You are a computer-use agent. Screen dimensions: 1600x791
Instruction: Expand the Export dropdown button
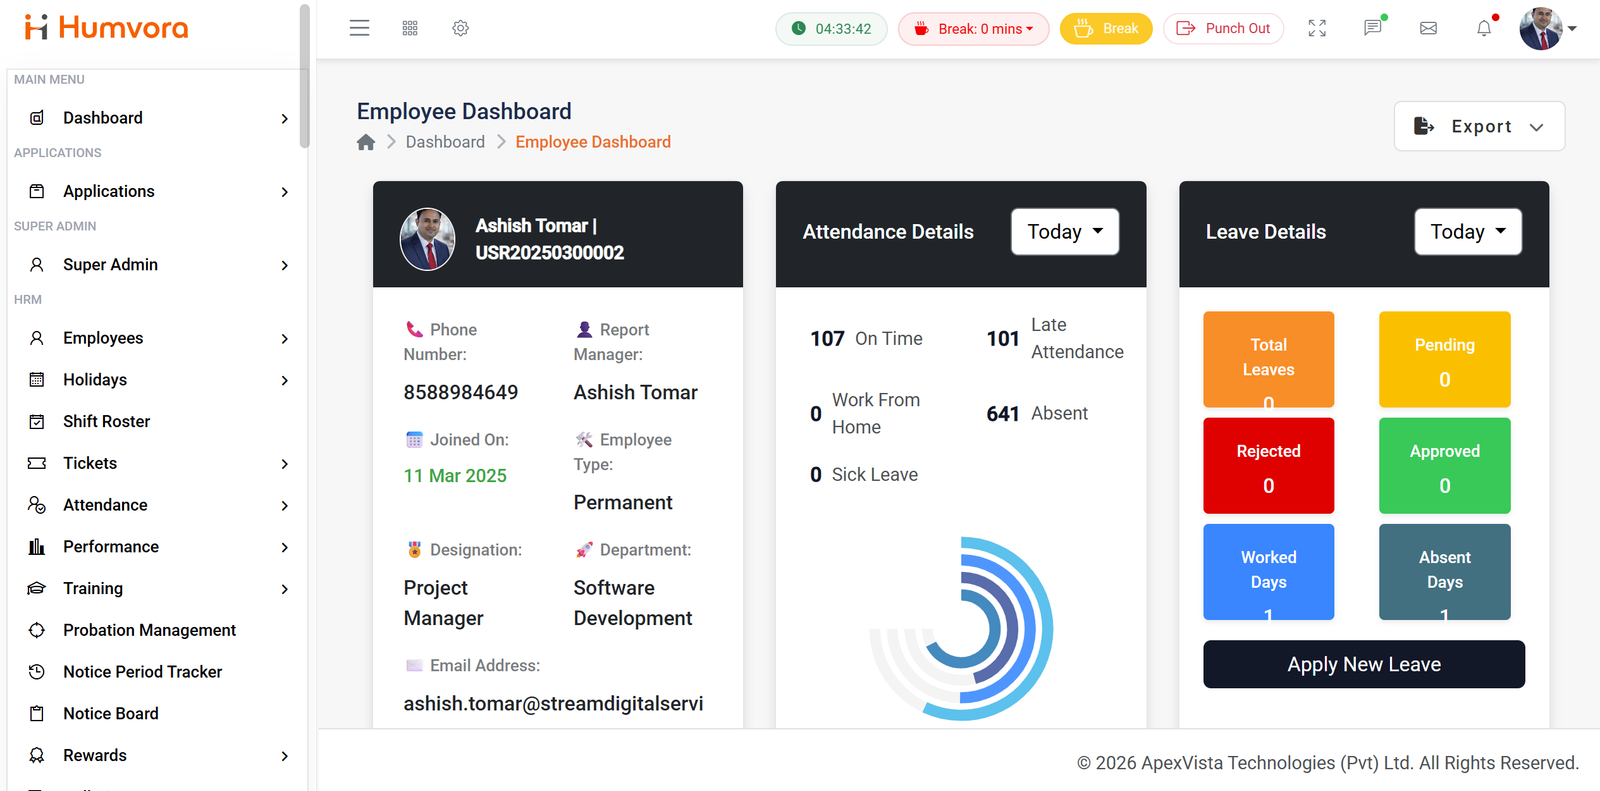(x=1479, y=126)
